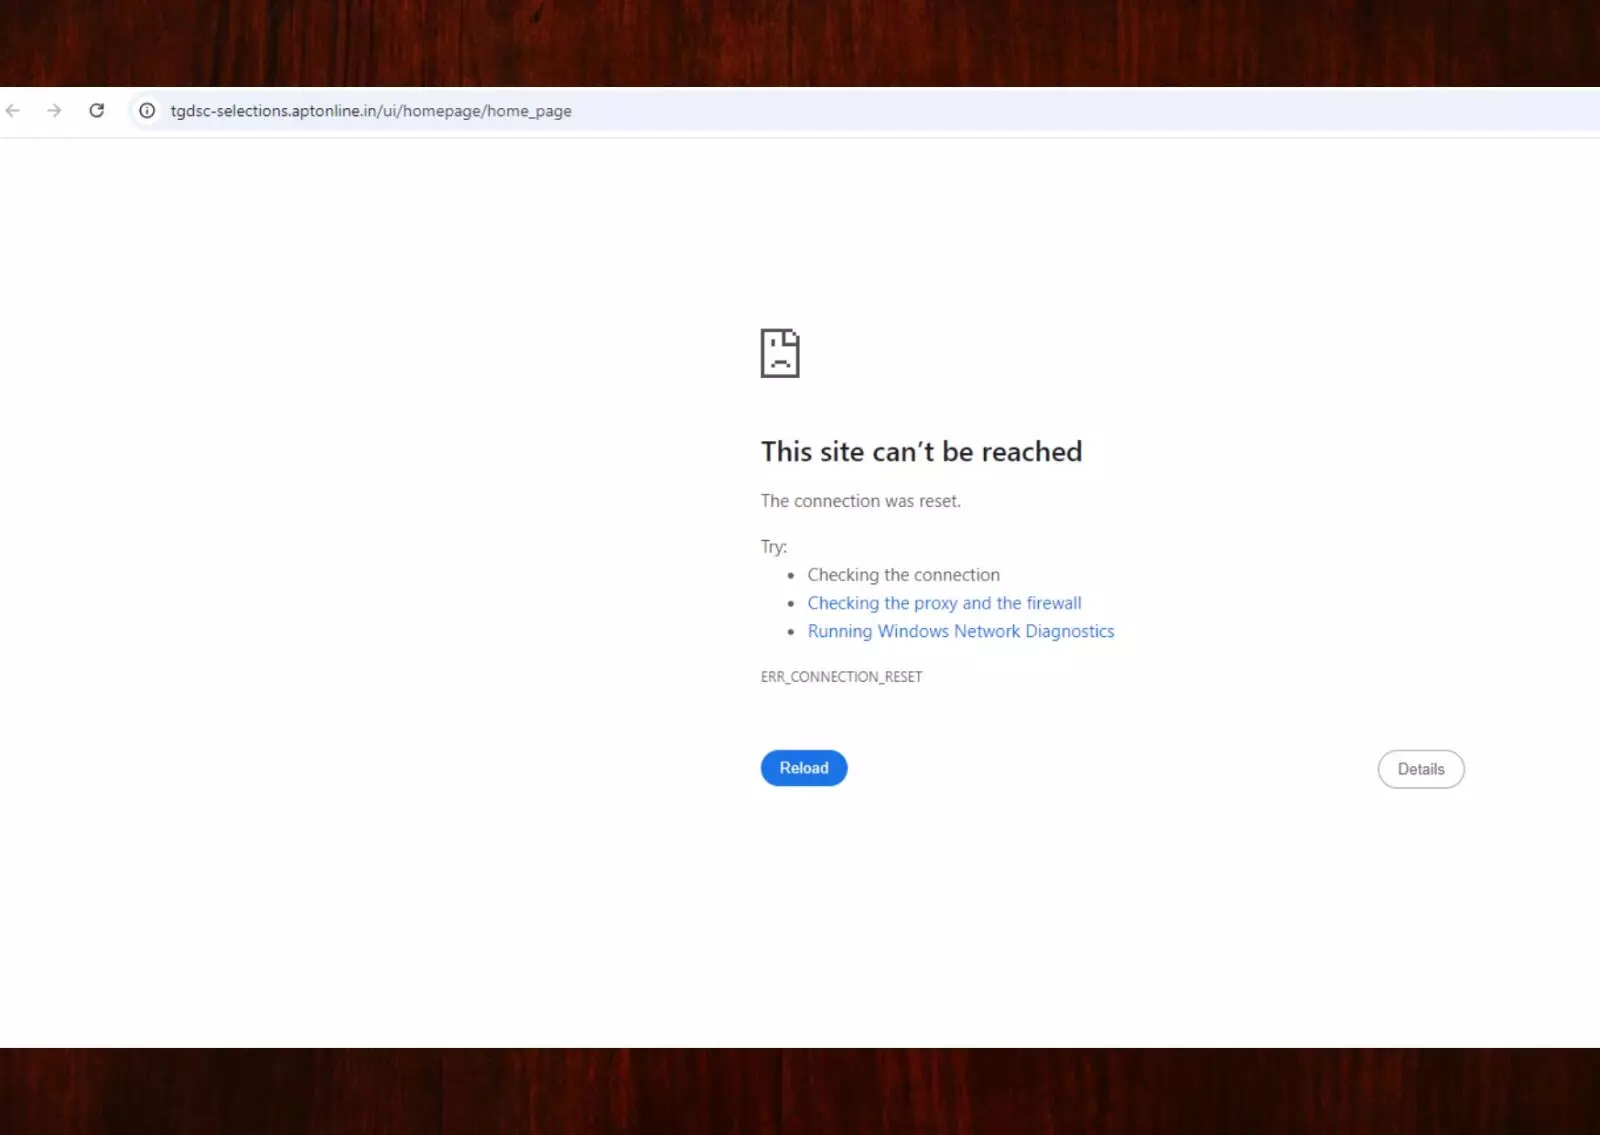Go back using the browser back arrow
Viewport: 1600px width, 1135px height.
click(13, 111)
